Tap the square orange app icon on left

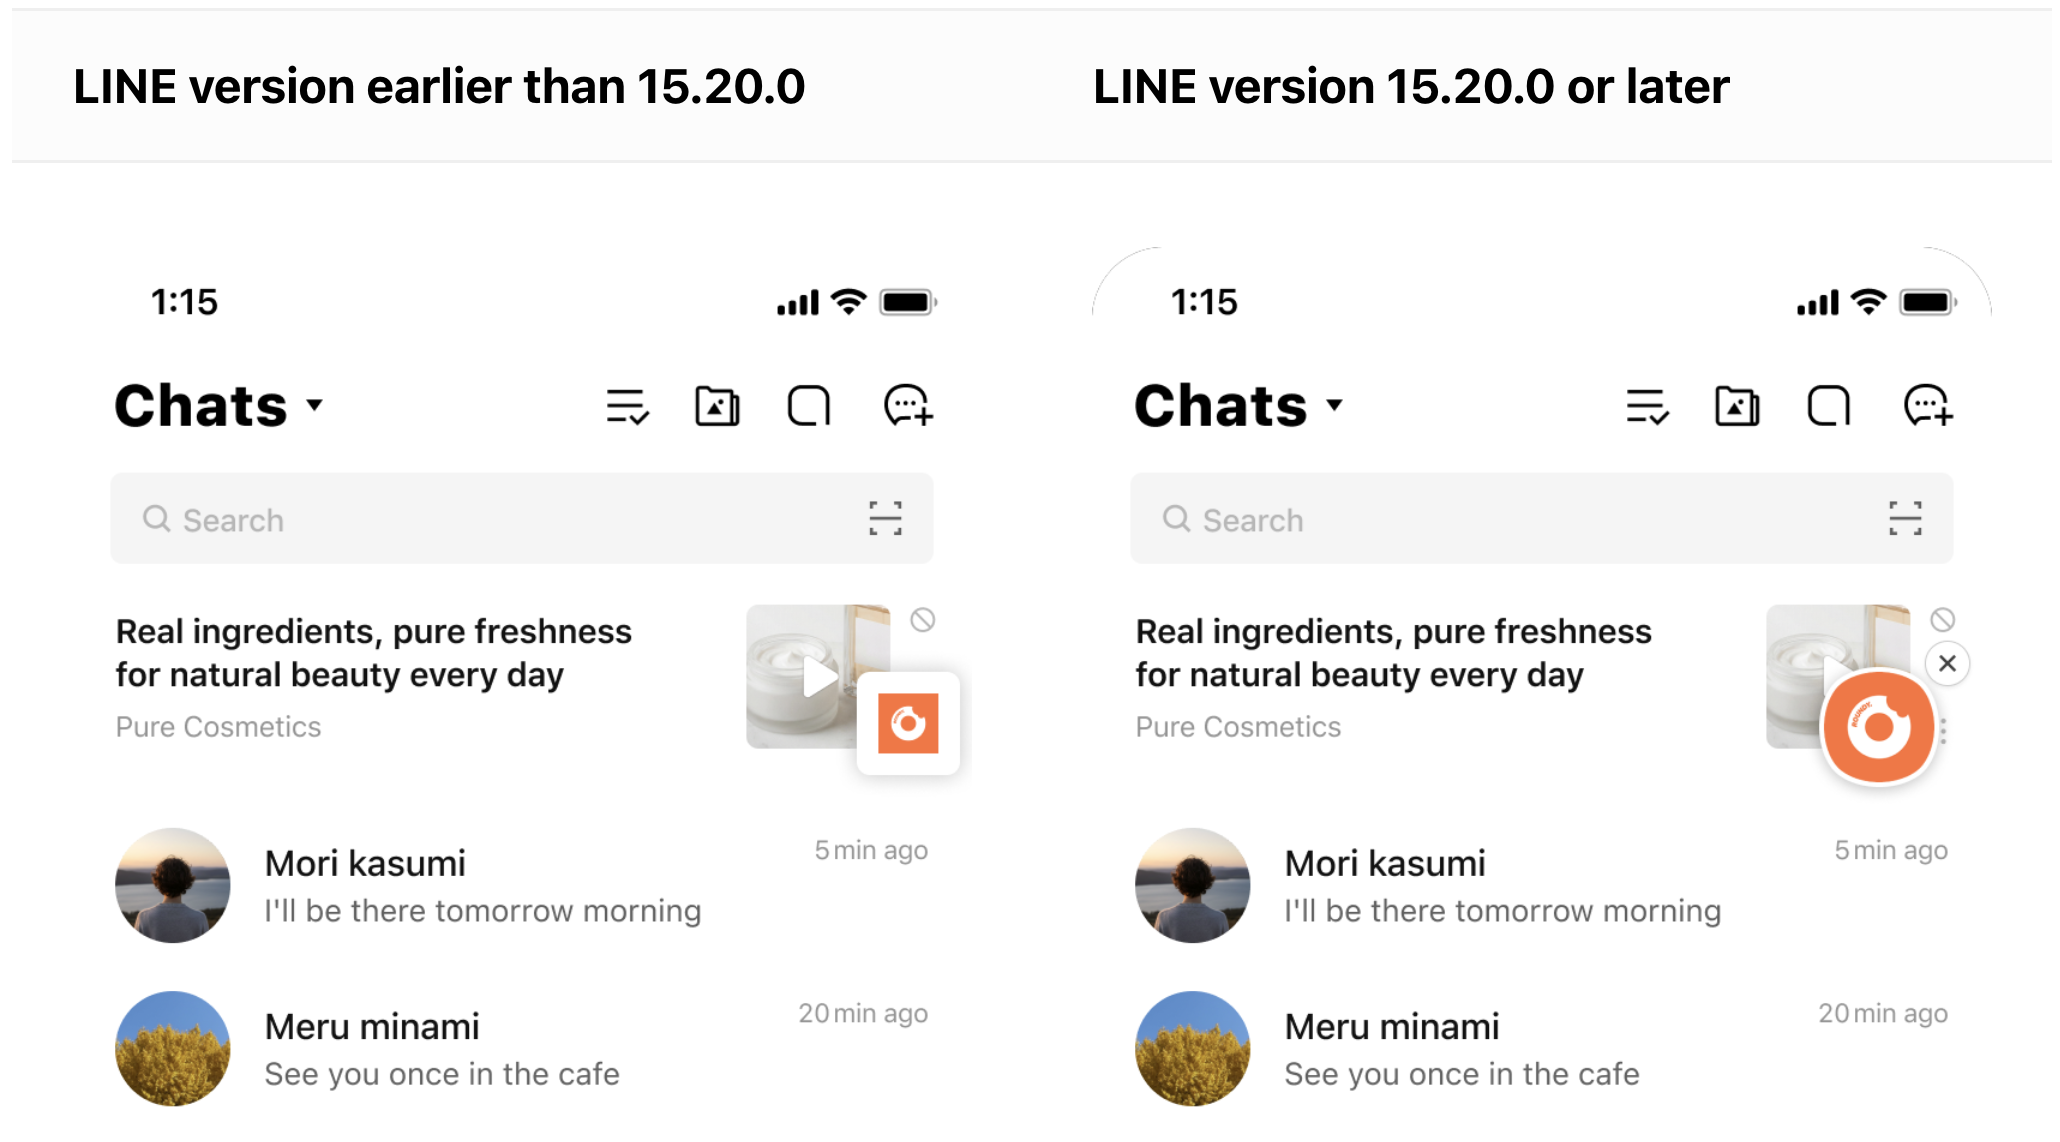908,723
